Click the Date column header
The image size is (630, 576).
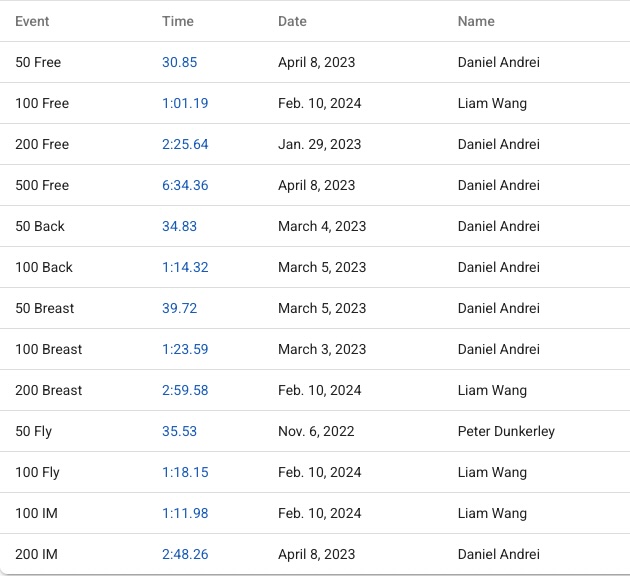coord(292,21)
